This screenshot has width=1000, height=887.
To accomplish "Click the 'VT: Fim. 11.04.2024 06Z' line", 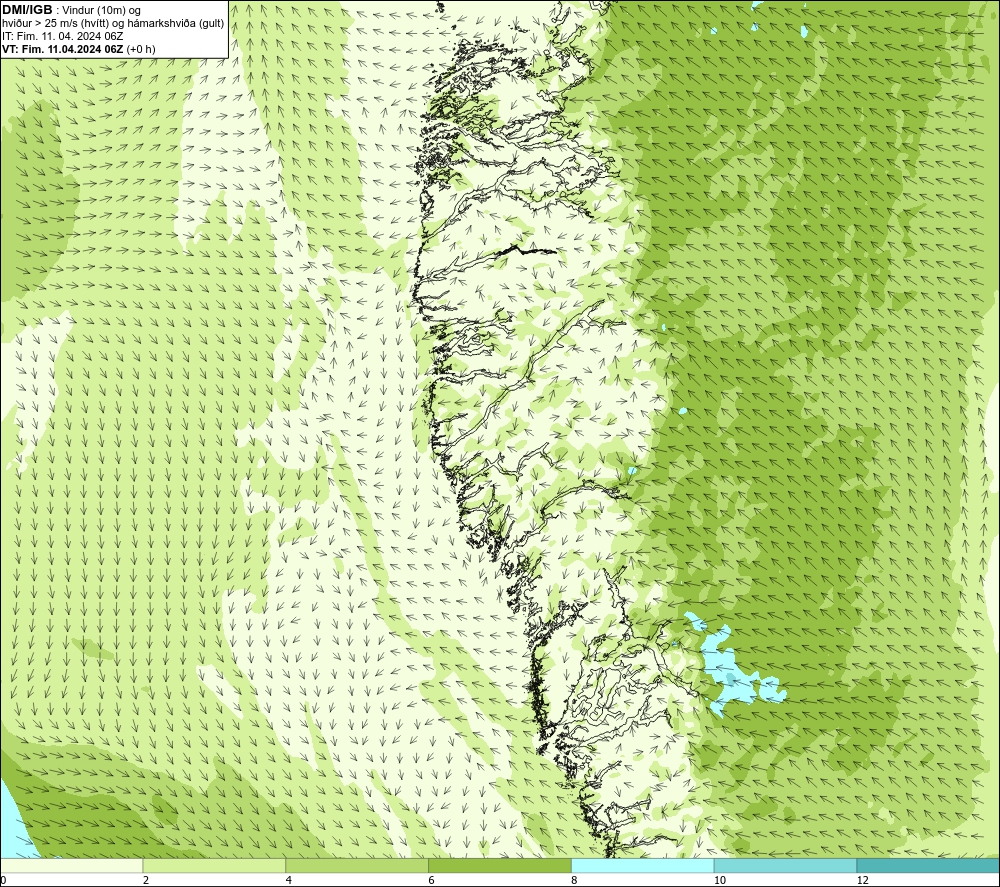I will [78, 49].
